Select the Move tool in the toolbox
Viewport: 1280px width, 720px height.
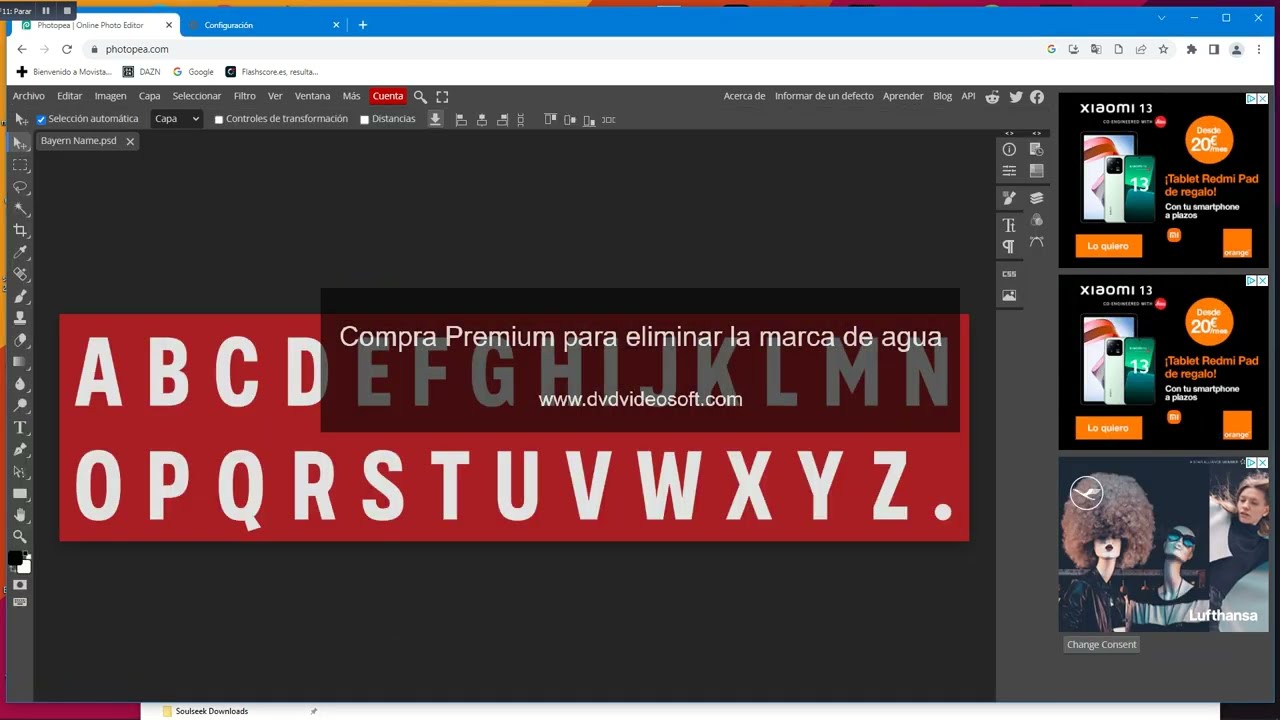[20, 143]
